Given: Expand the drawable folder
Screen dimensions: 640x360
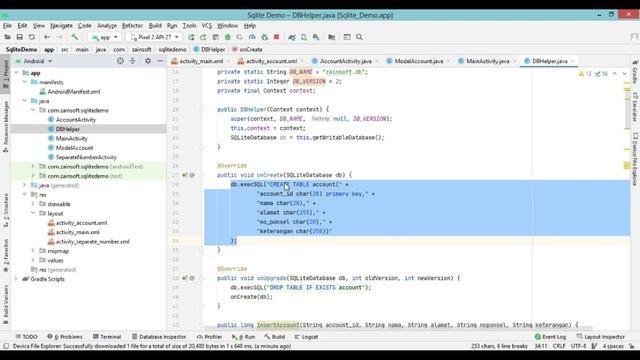Looking at the screenshot, I should point(33,204).
